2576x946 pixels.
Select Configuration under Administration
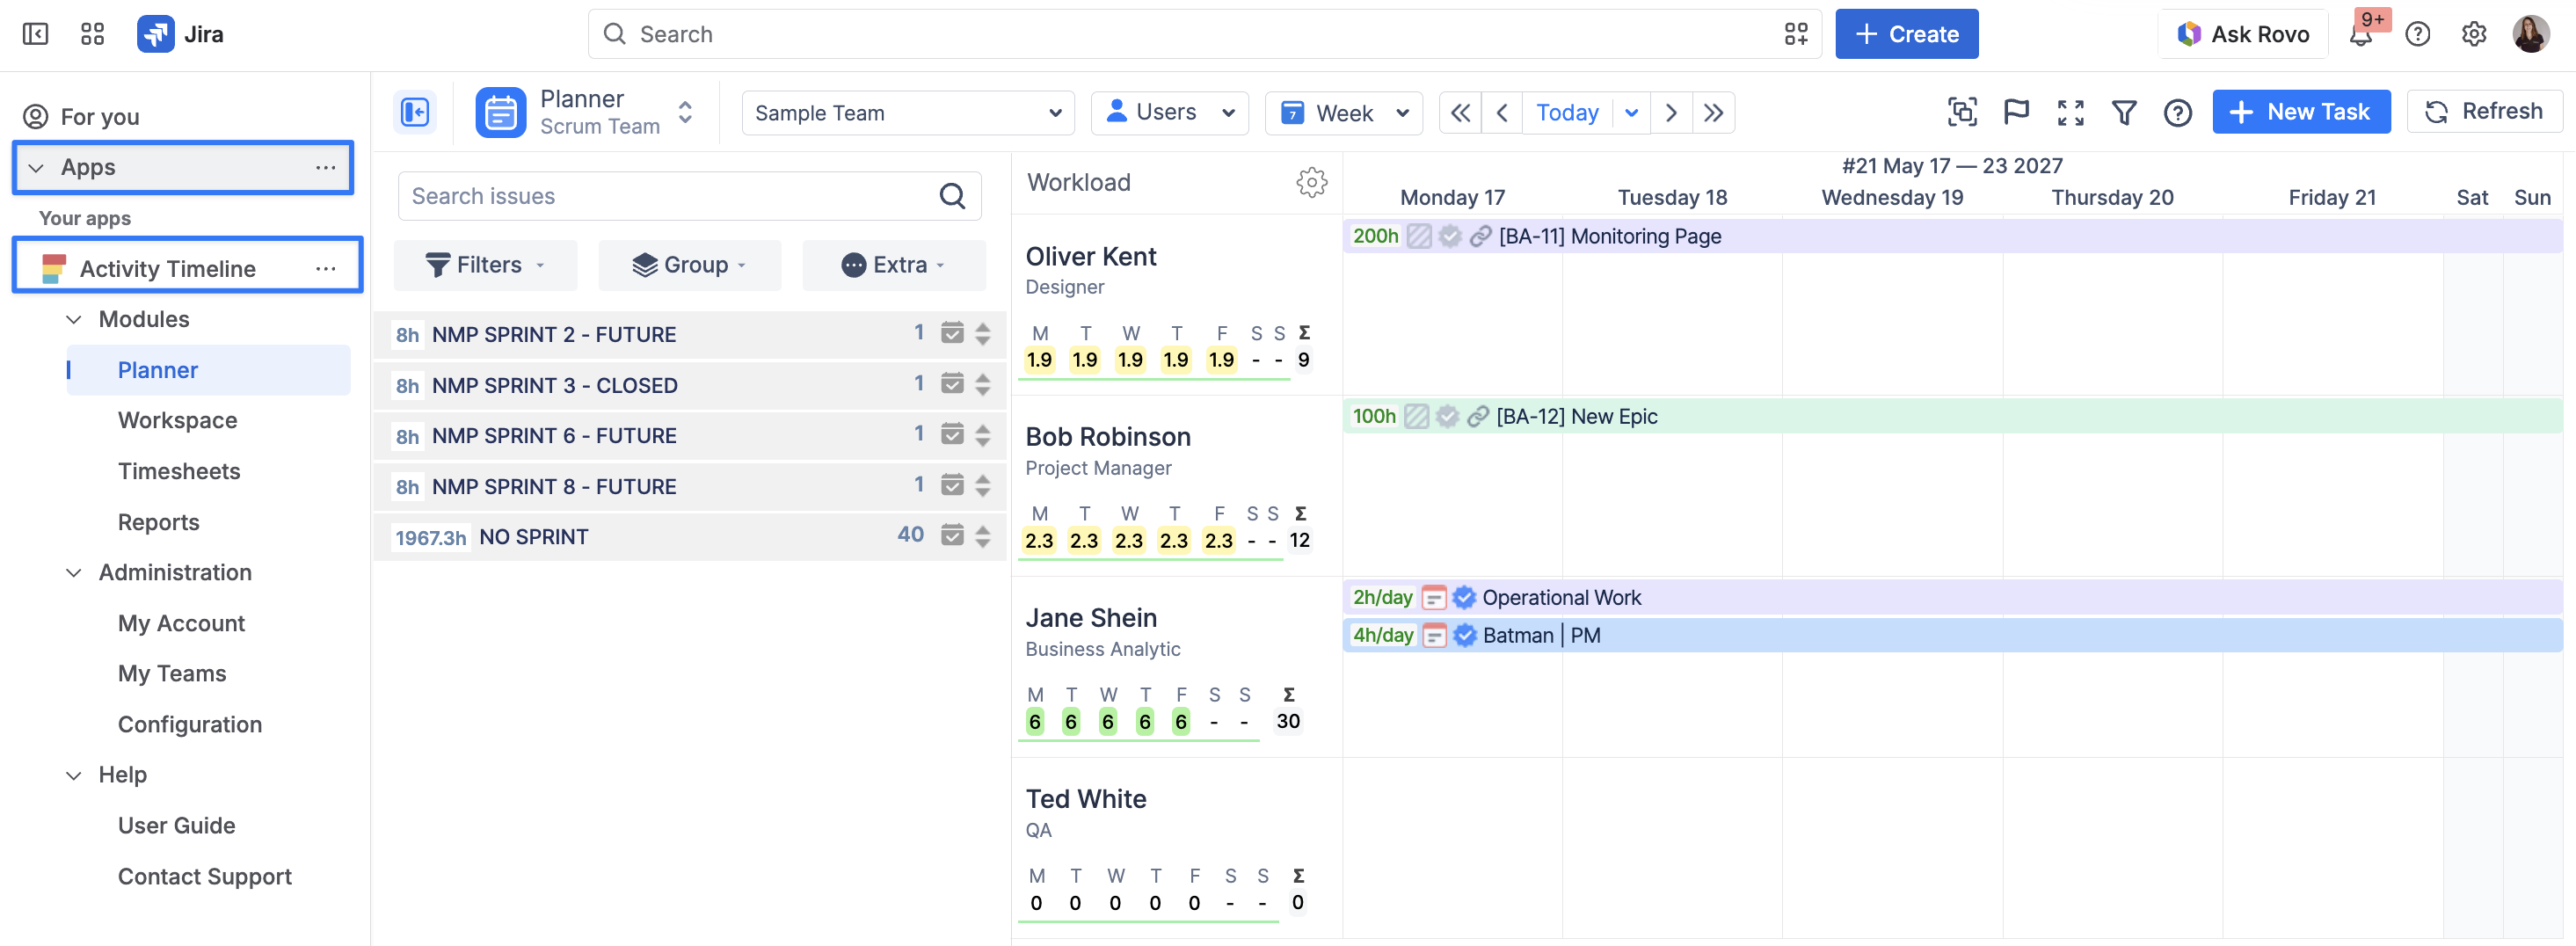pos(190,724)
